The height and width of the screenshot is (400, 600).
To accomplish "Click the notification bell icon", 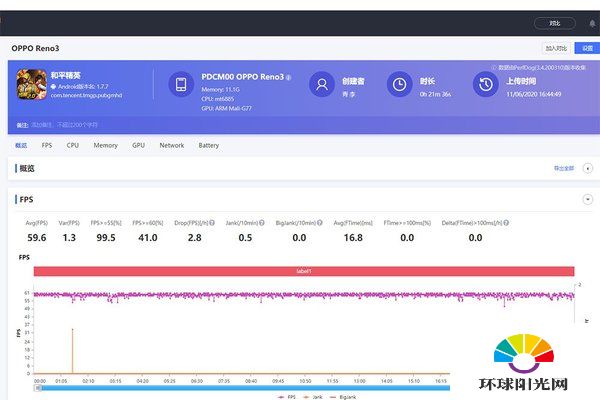I will (x=592, y=24).
